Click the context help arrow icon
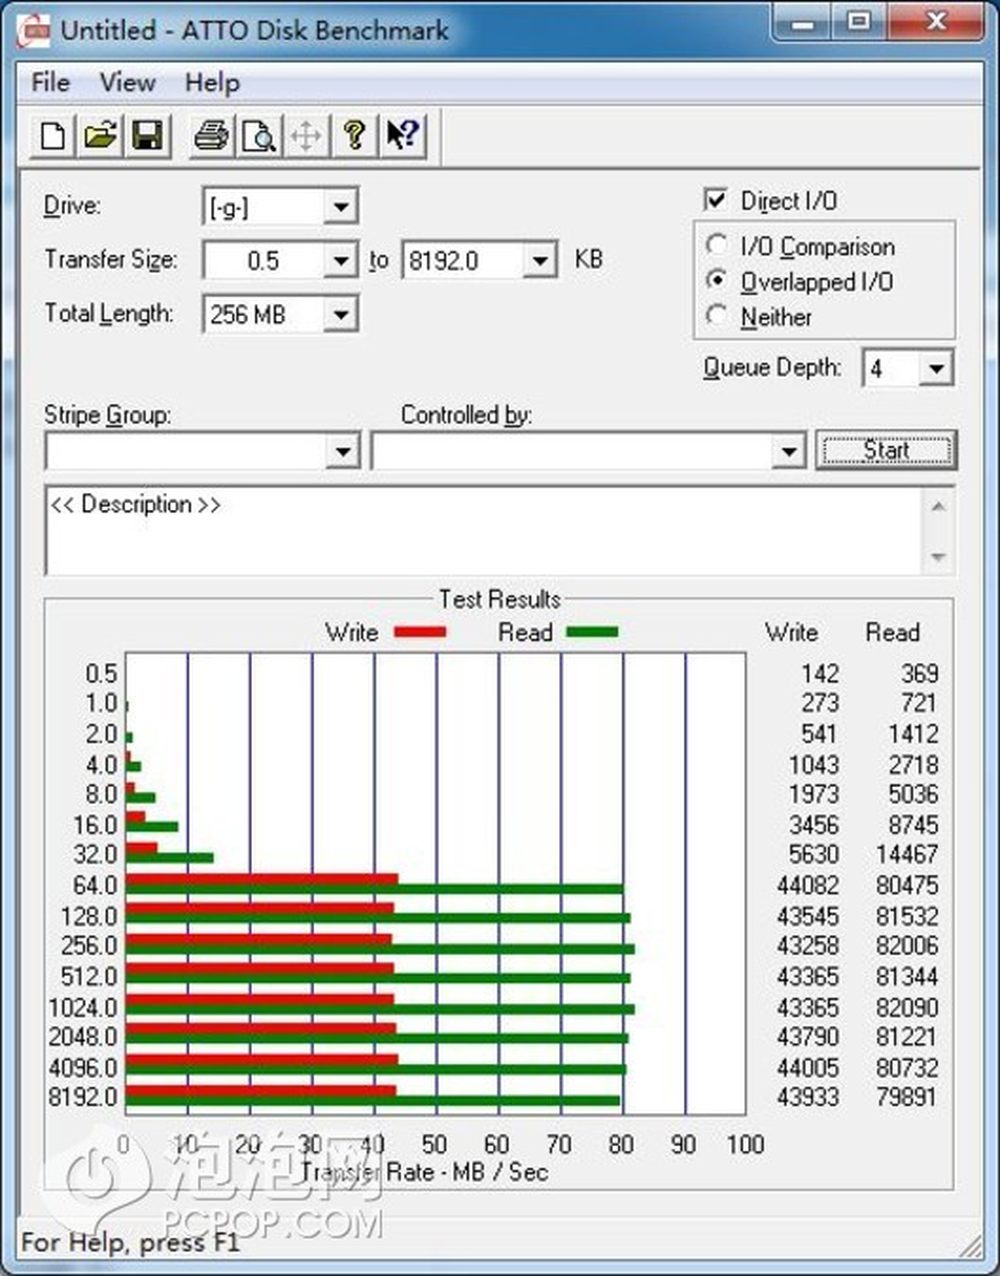Image resolution: width=1000 pixels, height=1276 pixels. point(402,135)
